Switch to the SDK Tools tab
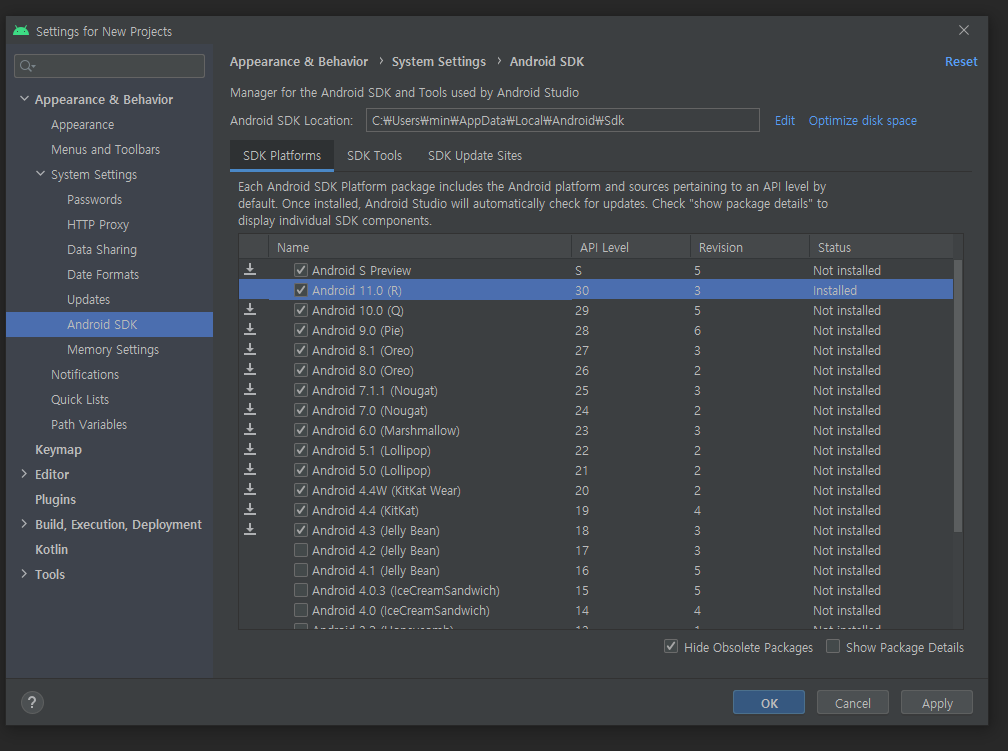This screenshot has height=751, width=1008. 374,156
